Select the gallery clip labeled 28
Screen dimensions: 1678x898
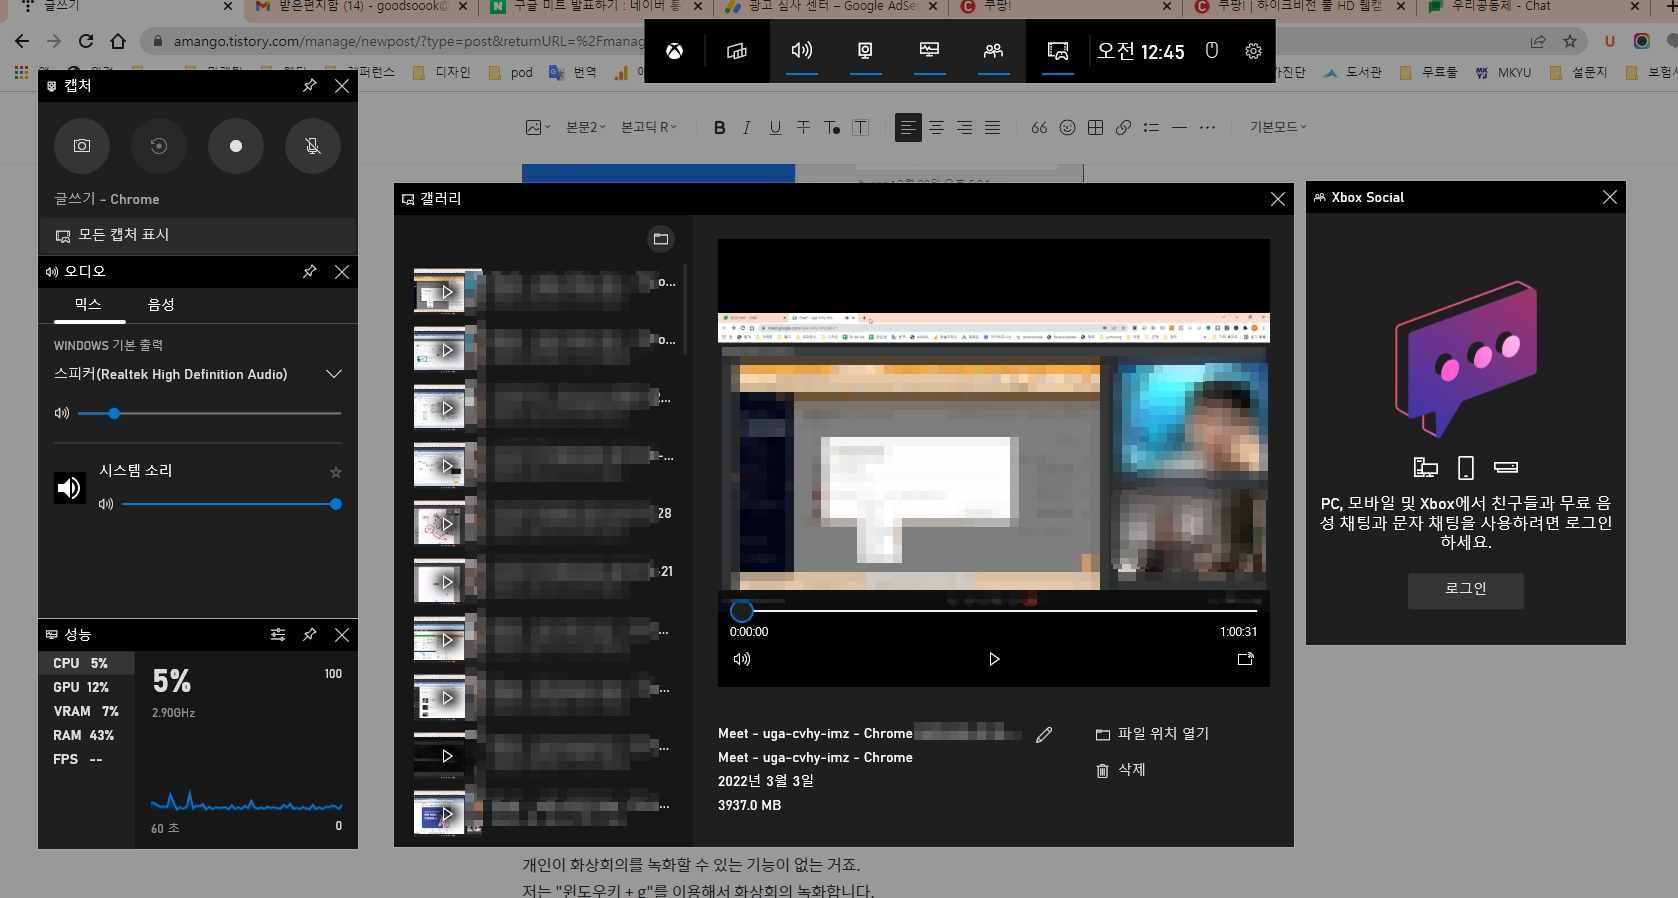coord(546,523)
